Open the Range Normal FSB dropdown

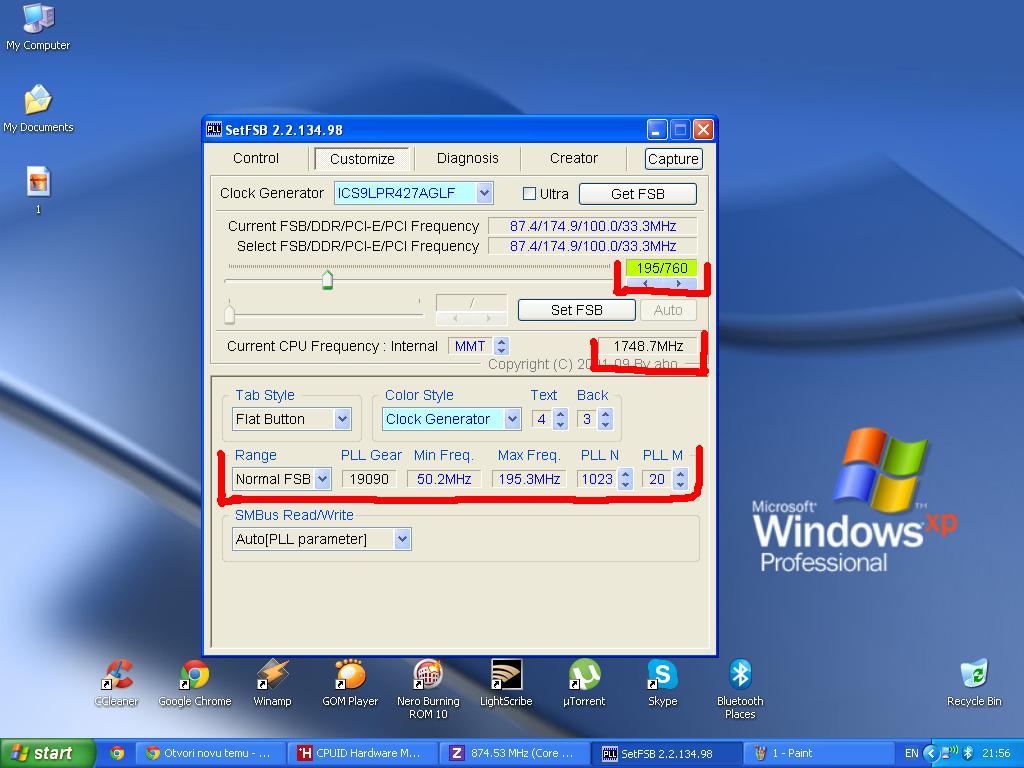coord(322,479)
